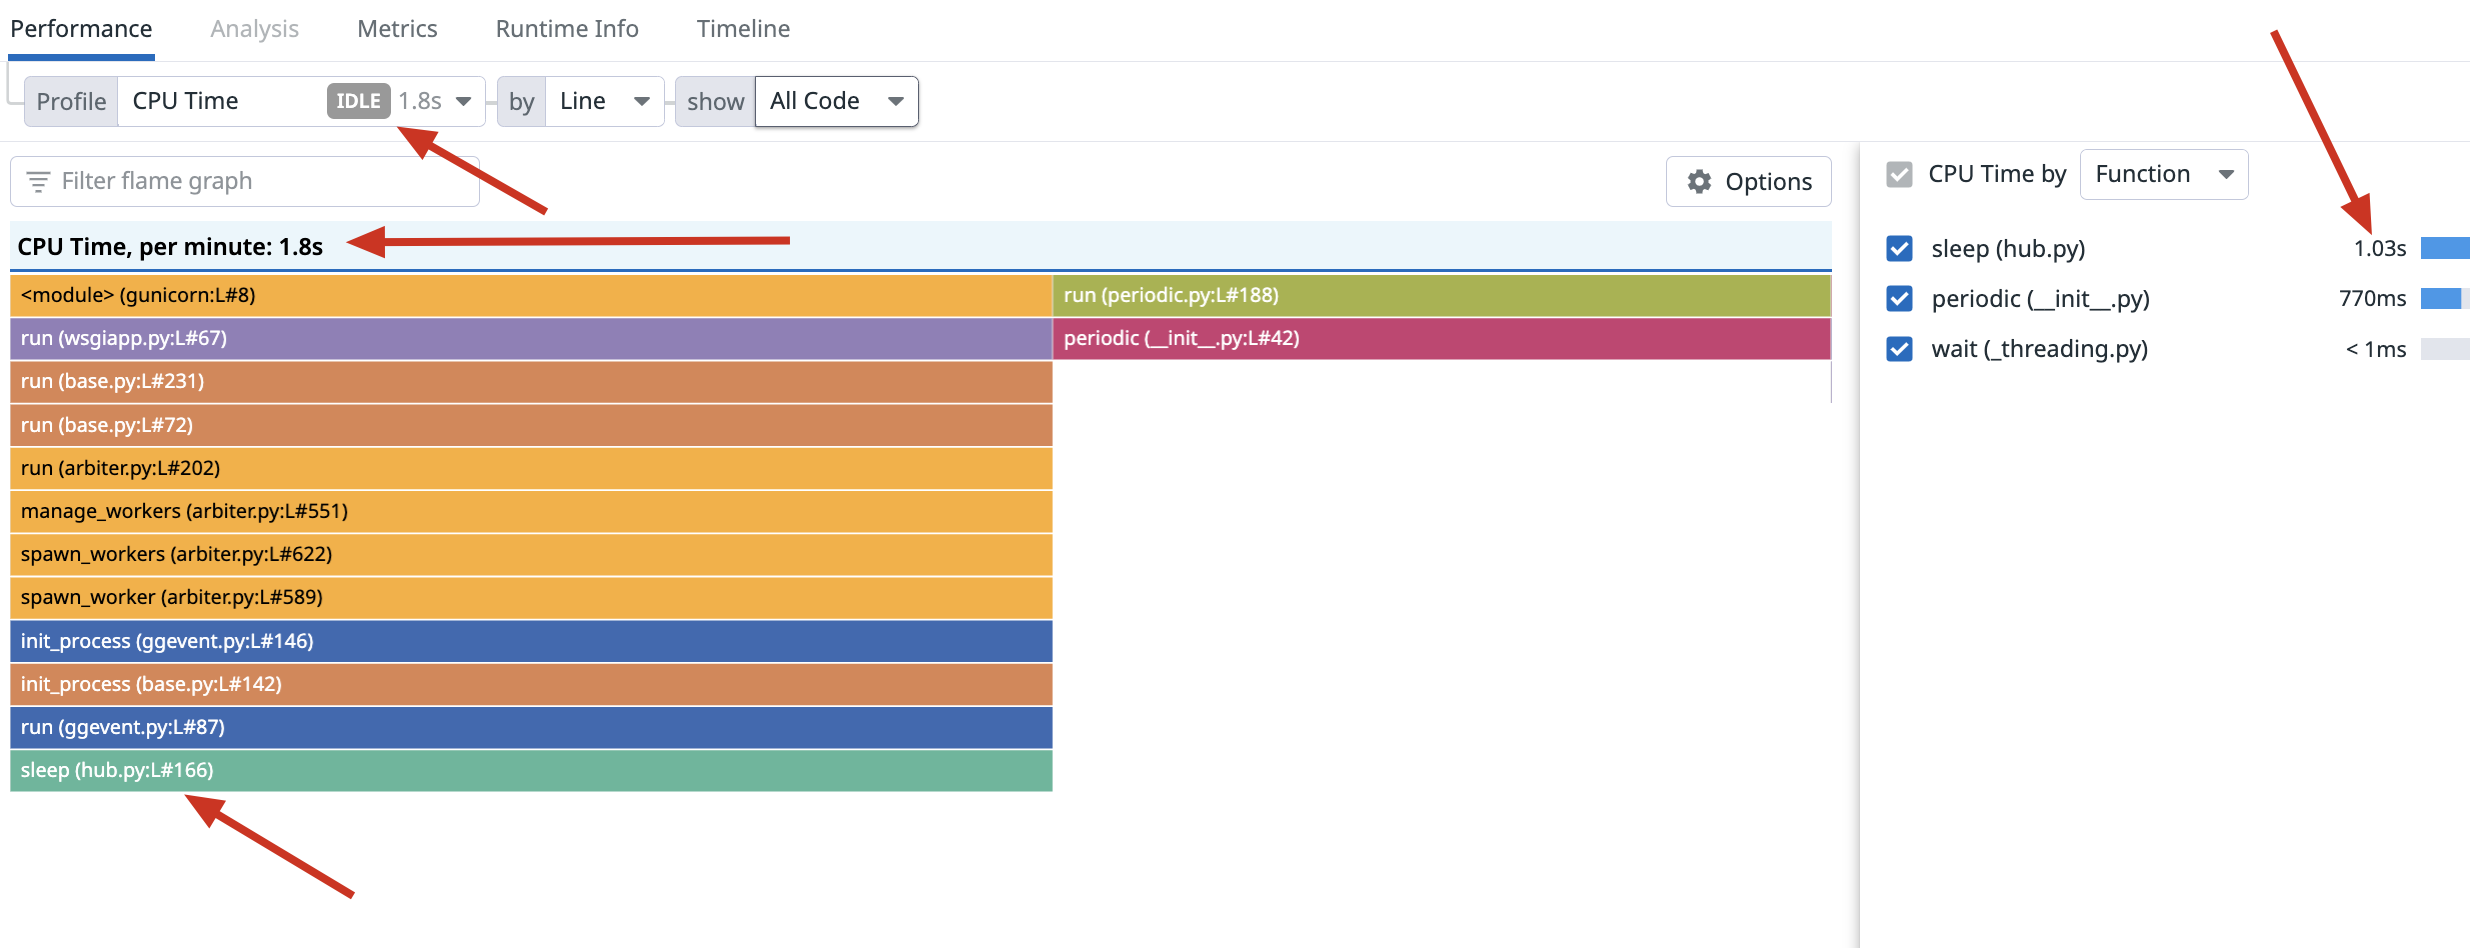The image size is (2470, 948).
Task: Click the run (base.py:L#231) frame
Action: 531,381
